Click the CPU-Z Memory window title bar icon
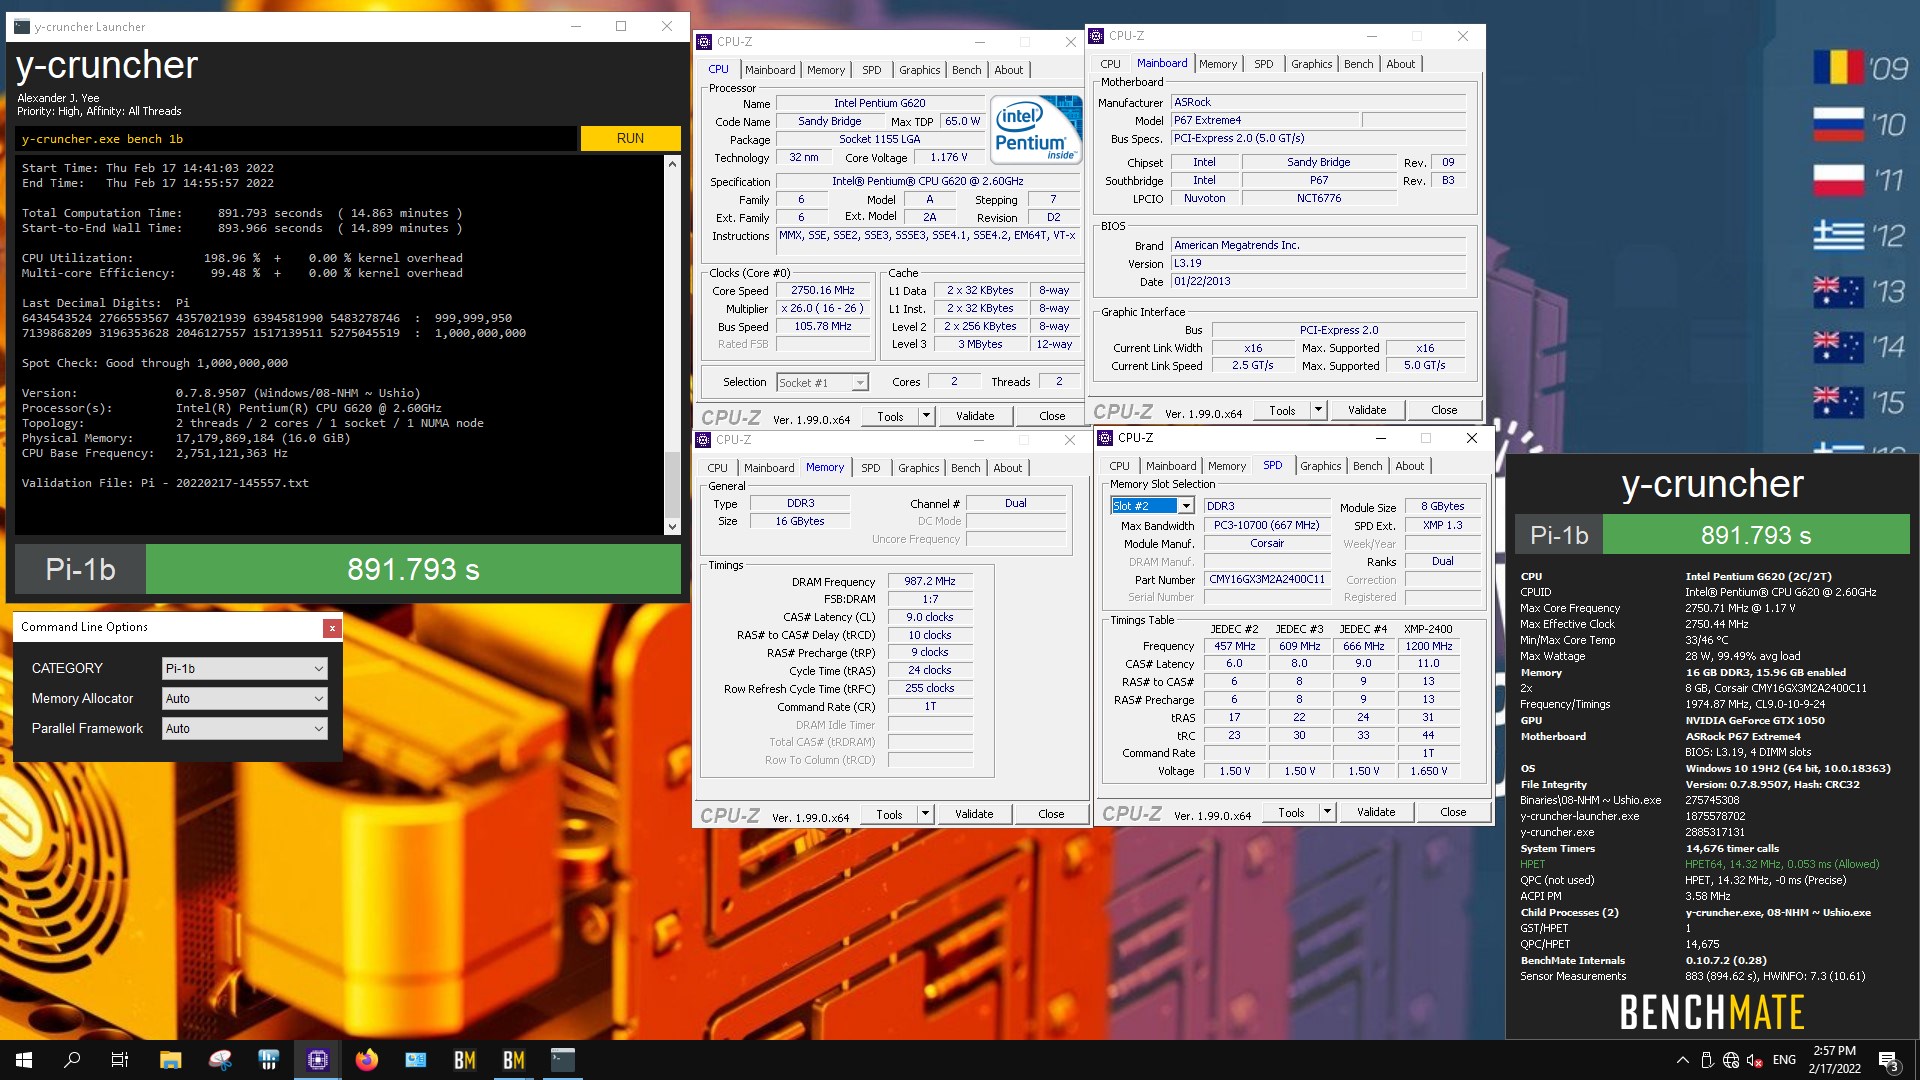The height and width of the screenshot is (1080, 1920). (703, 440)
